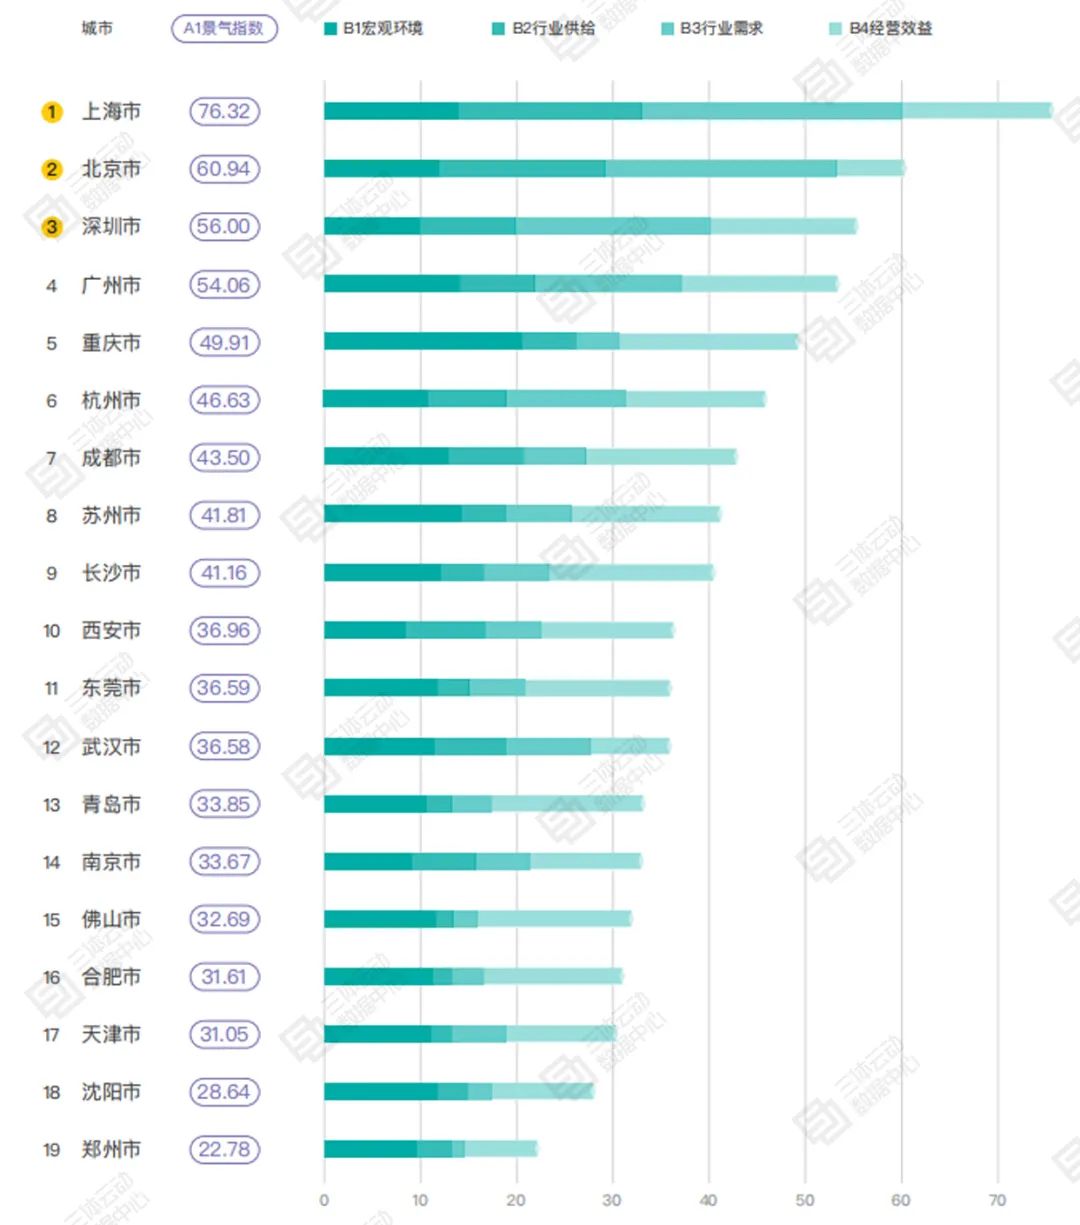
Task: Click the 城市 column header
Action: point(97,28)
